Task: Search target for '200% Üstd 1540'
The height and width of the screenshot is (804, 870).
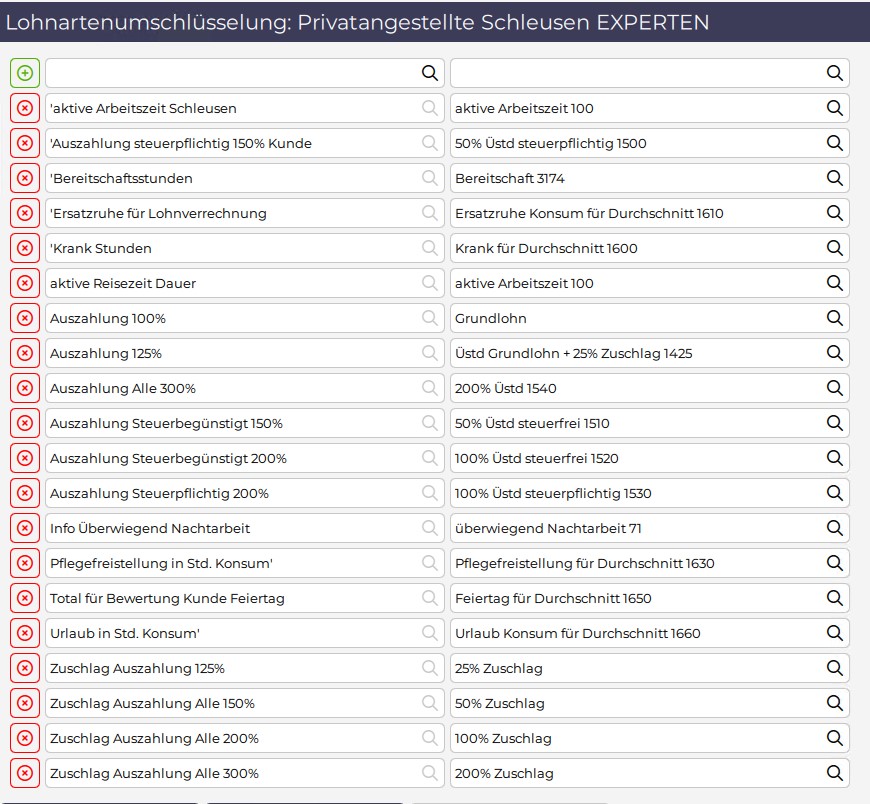Action: [x=834, y=387]
